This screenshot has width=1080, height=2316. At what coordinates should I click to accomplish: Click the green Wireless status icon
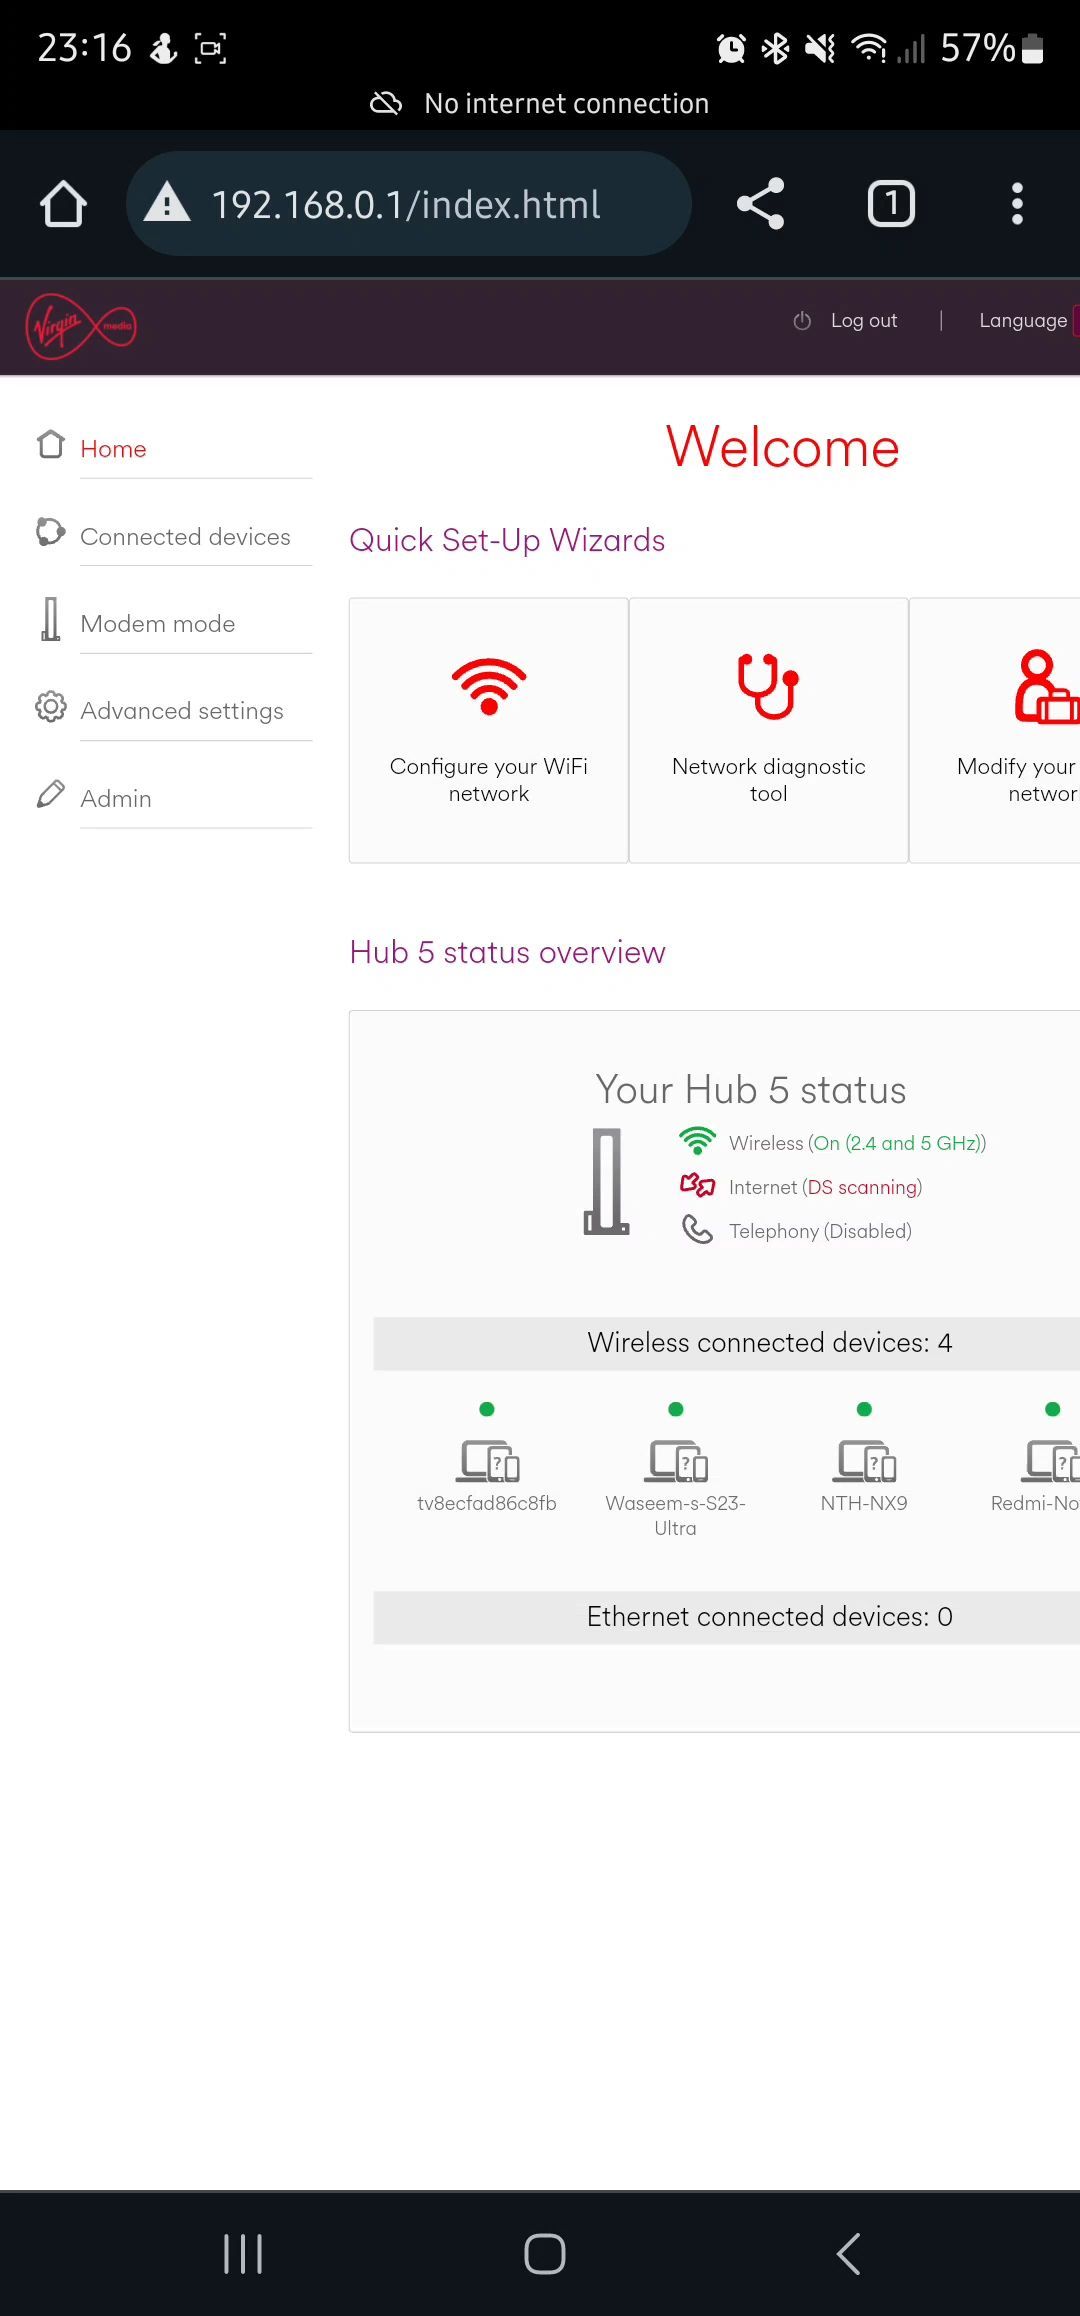tap(697, 1141)
